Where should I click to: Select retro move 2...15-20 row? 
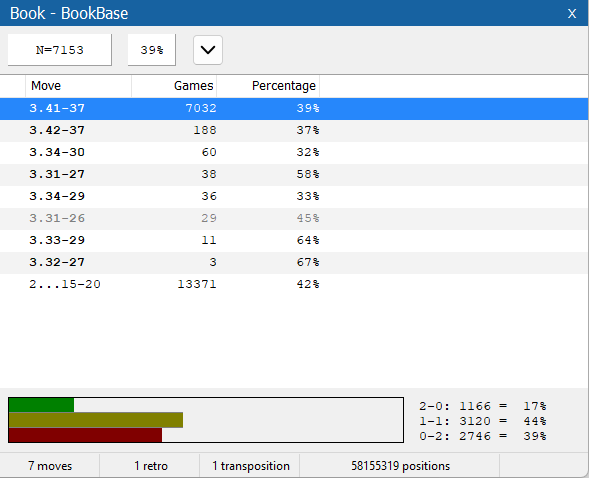(x=294, y=284)
